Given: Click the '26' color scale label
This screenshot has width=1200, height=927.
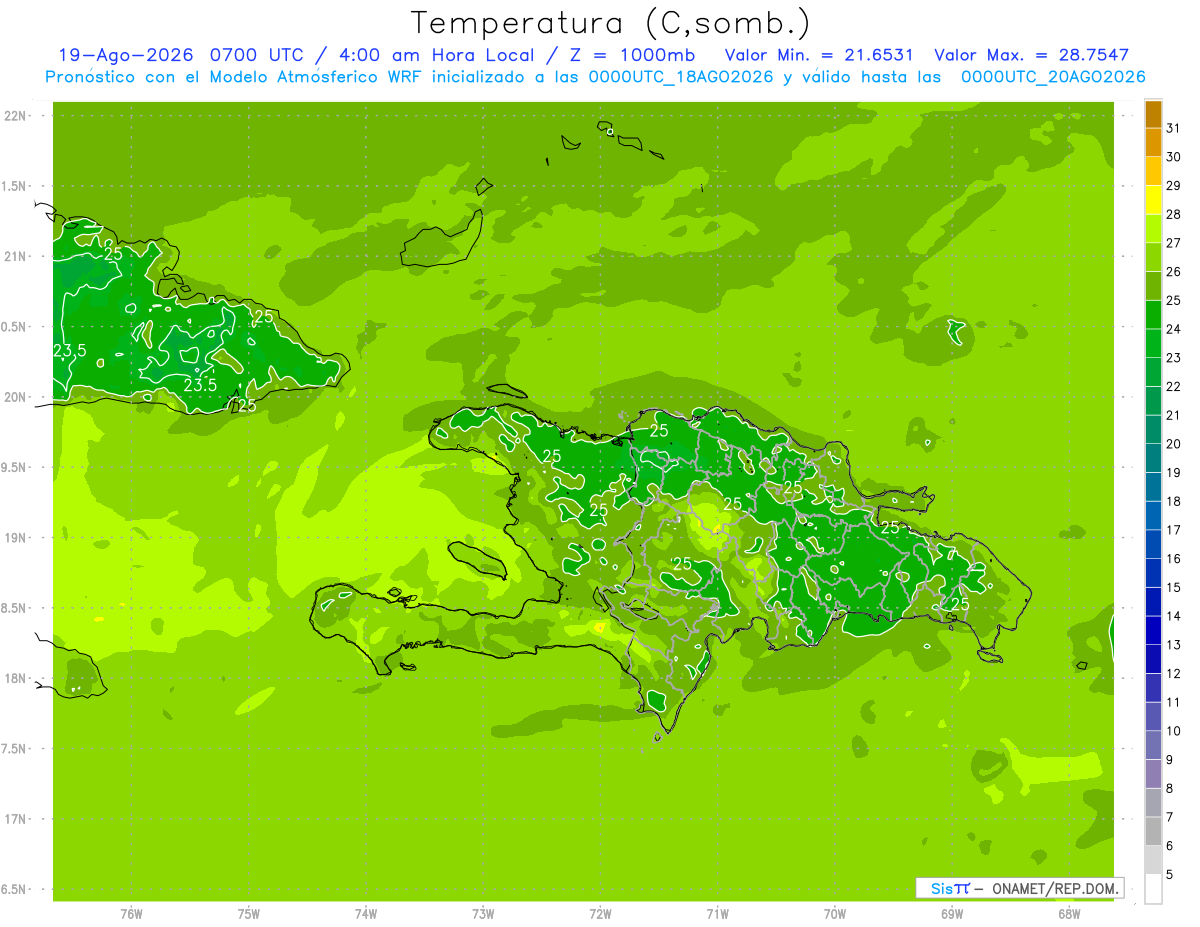Looking at the screenshot, I should 1174,272.
